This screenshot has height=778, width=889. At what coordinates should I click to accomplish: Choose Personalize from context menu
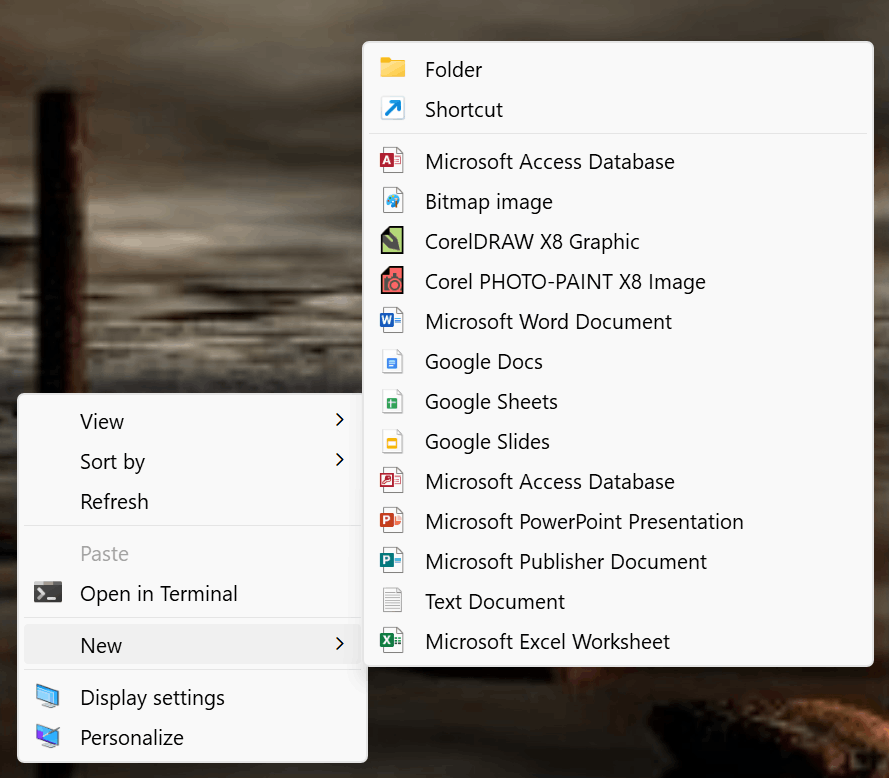[x=193, y=737]
